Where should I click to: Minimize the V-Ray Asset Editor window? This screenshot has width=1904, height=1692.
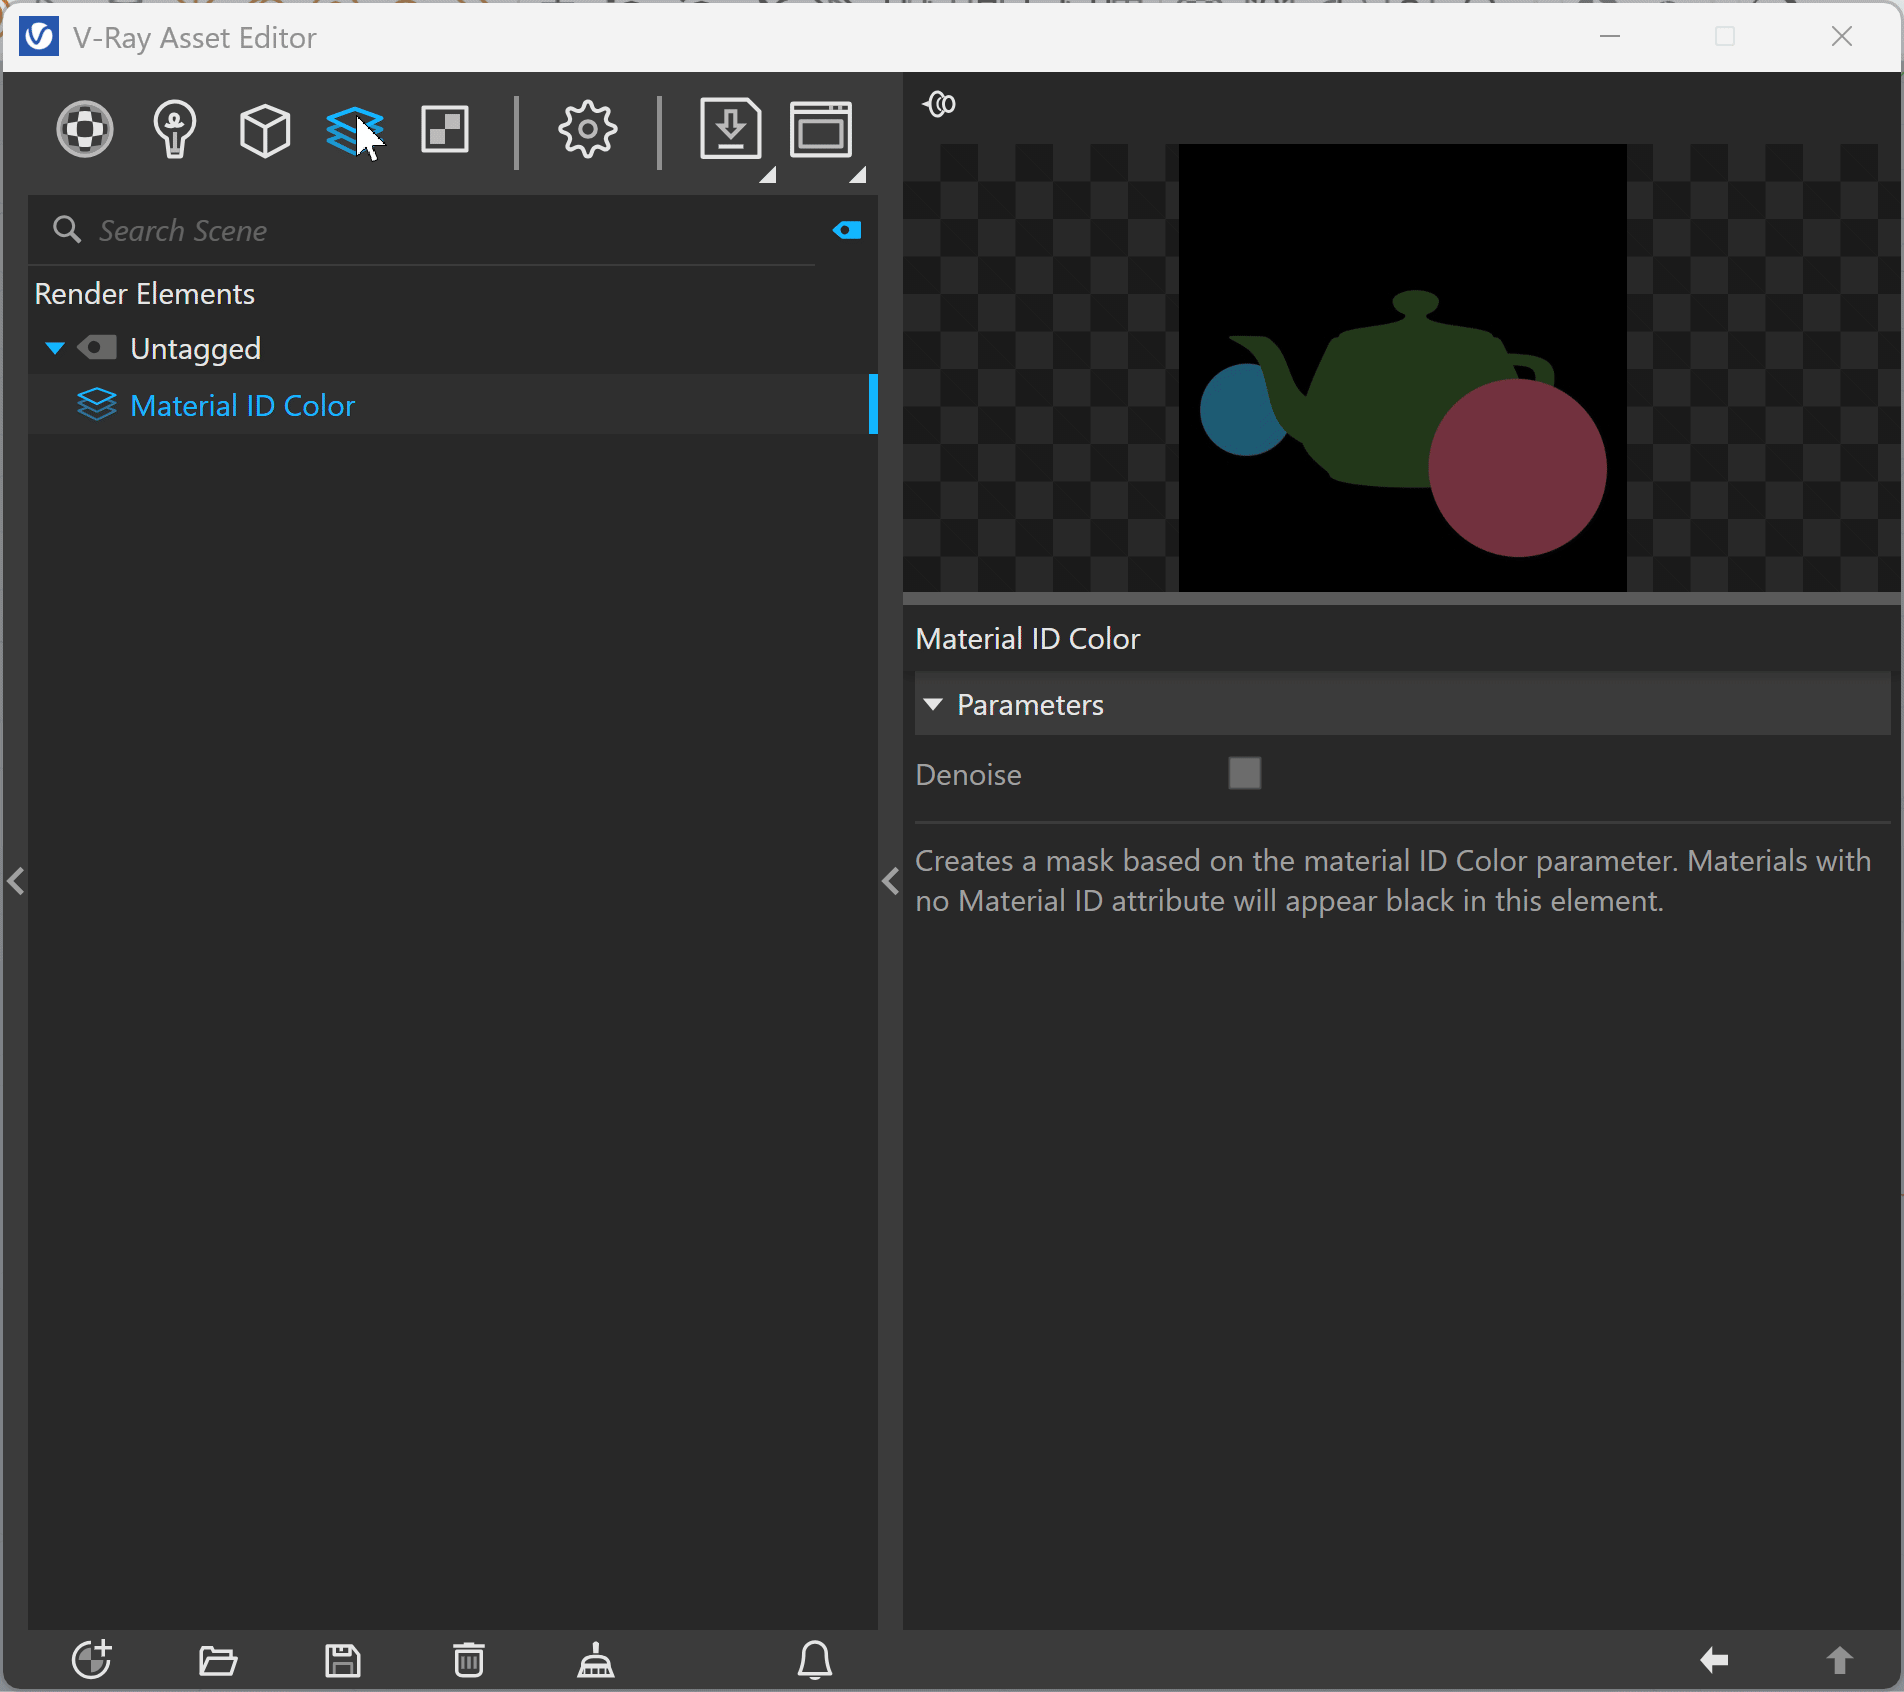tap(1610, 37)
